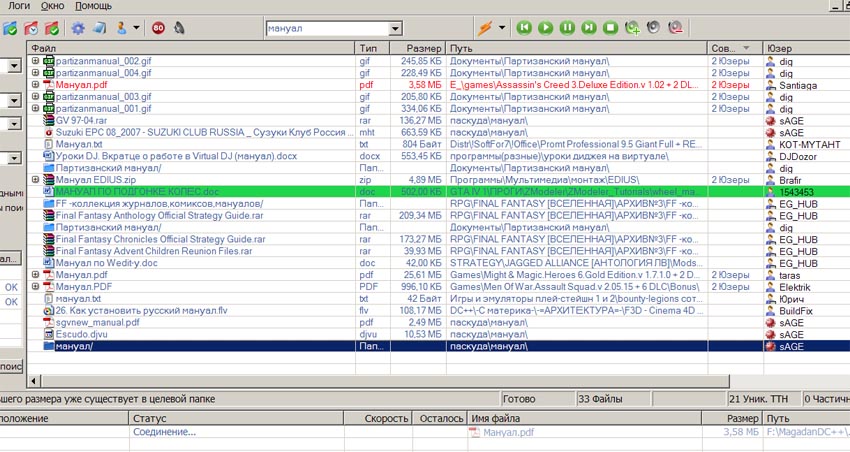Click the green stop button in toolbar
The height and width of the screenshot is (452, 850).
point(610,28)
